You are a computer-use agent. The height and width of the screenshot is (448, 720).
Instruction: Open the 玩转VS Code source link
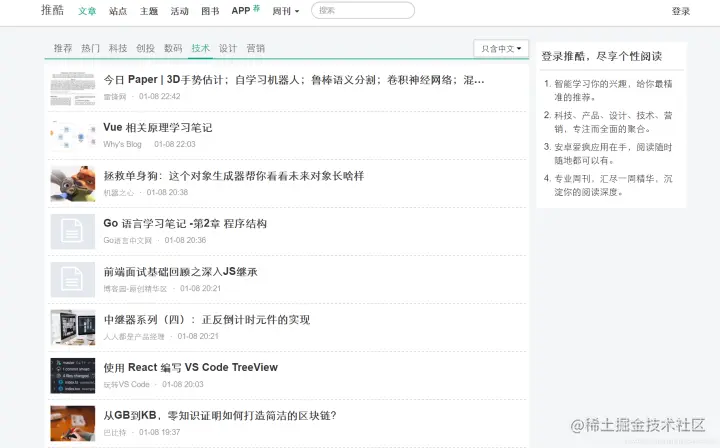pos(126,384)
